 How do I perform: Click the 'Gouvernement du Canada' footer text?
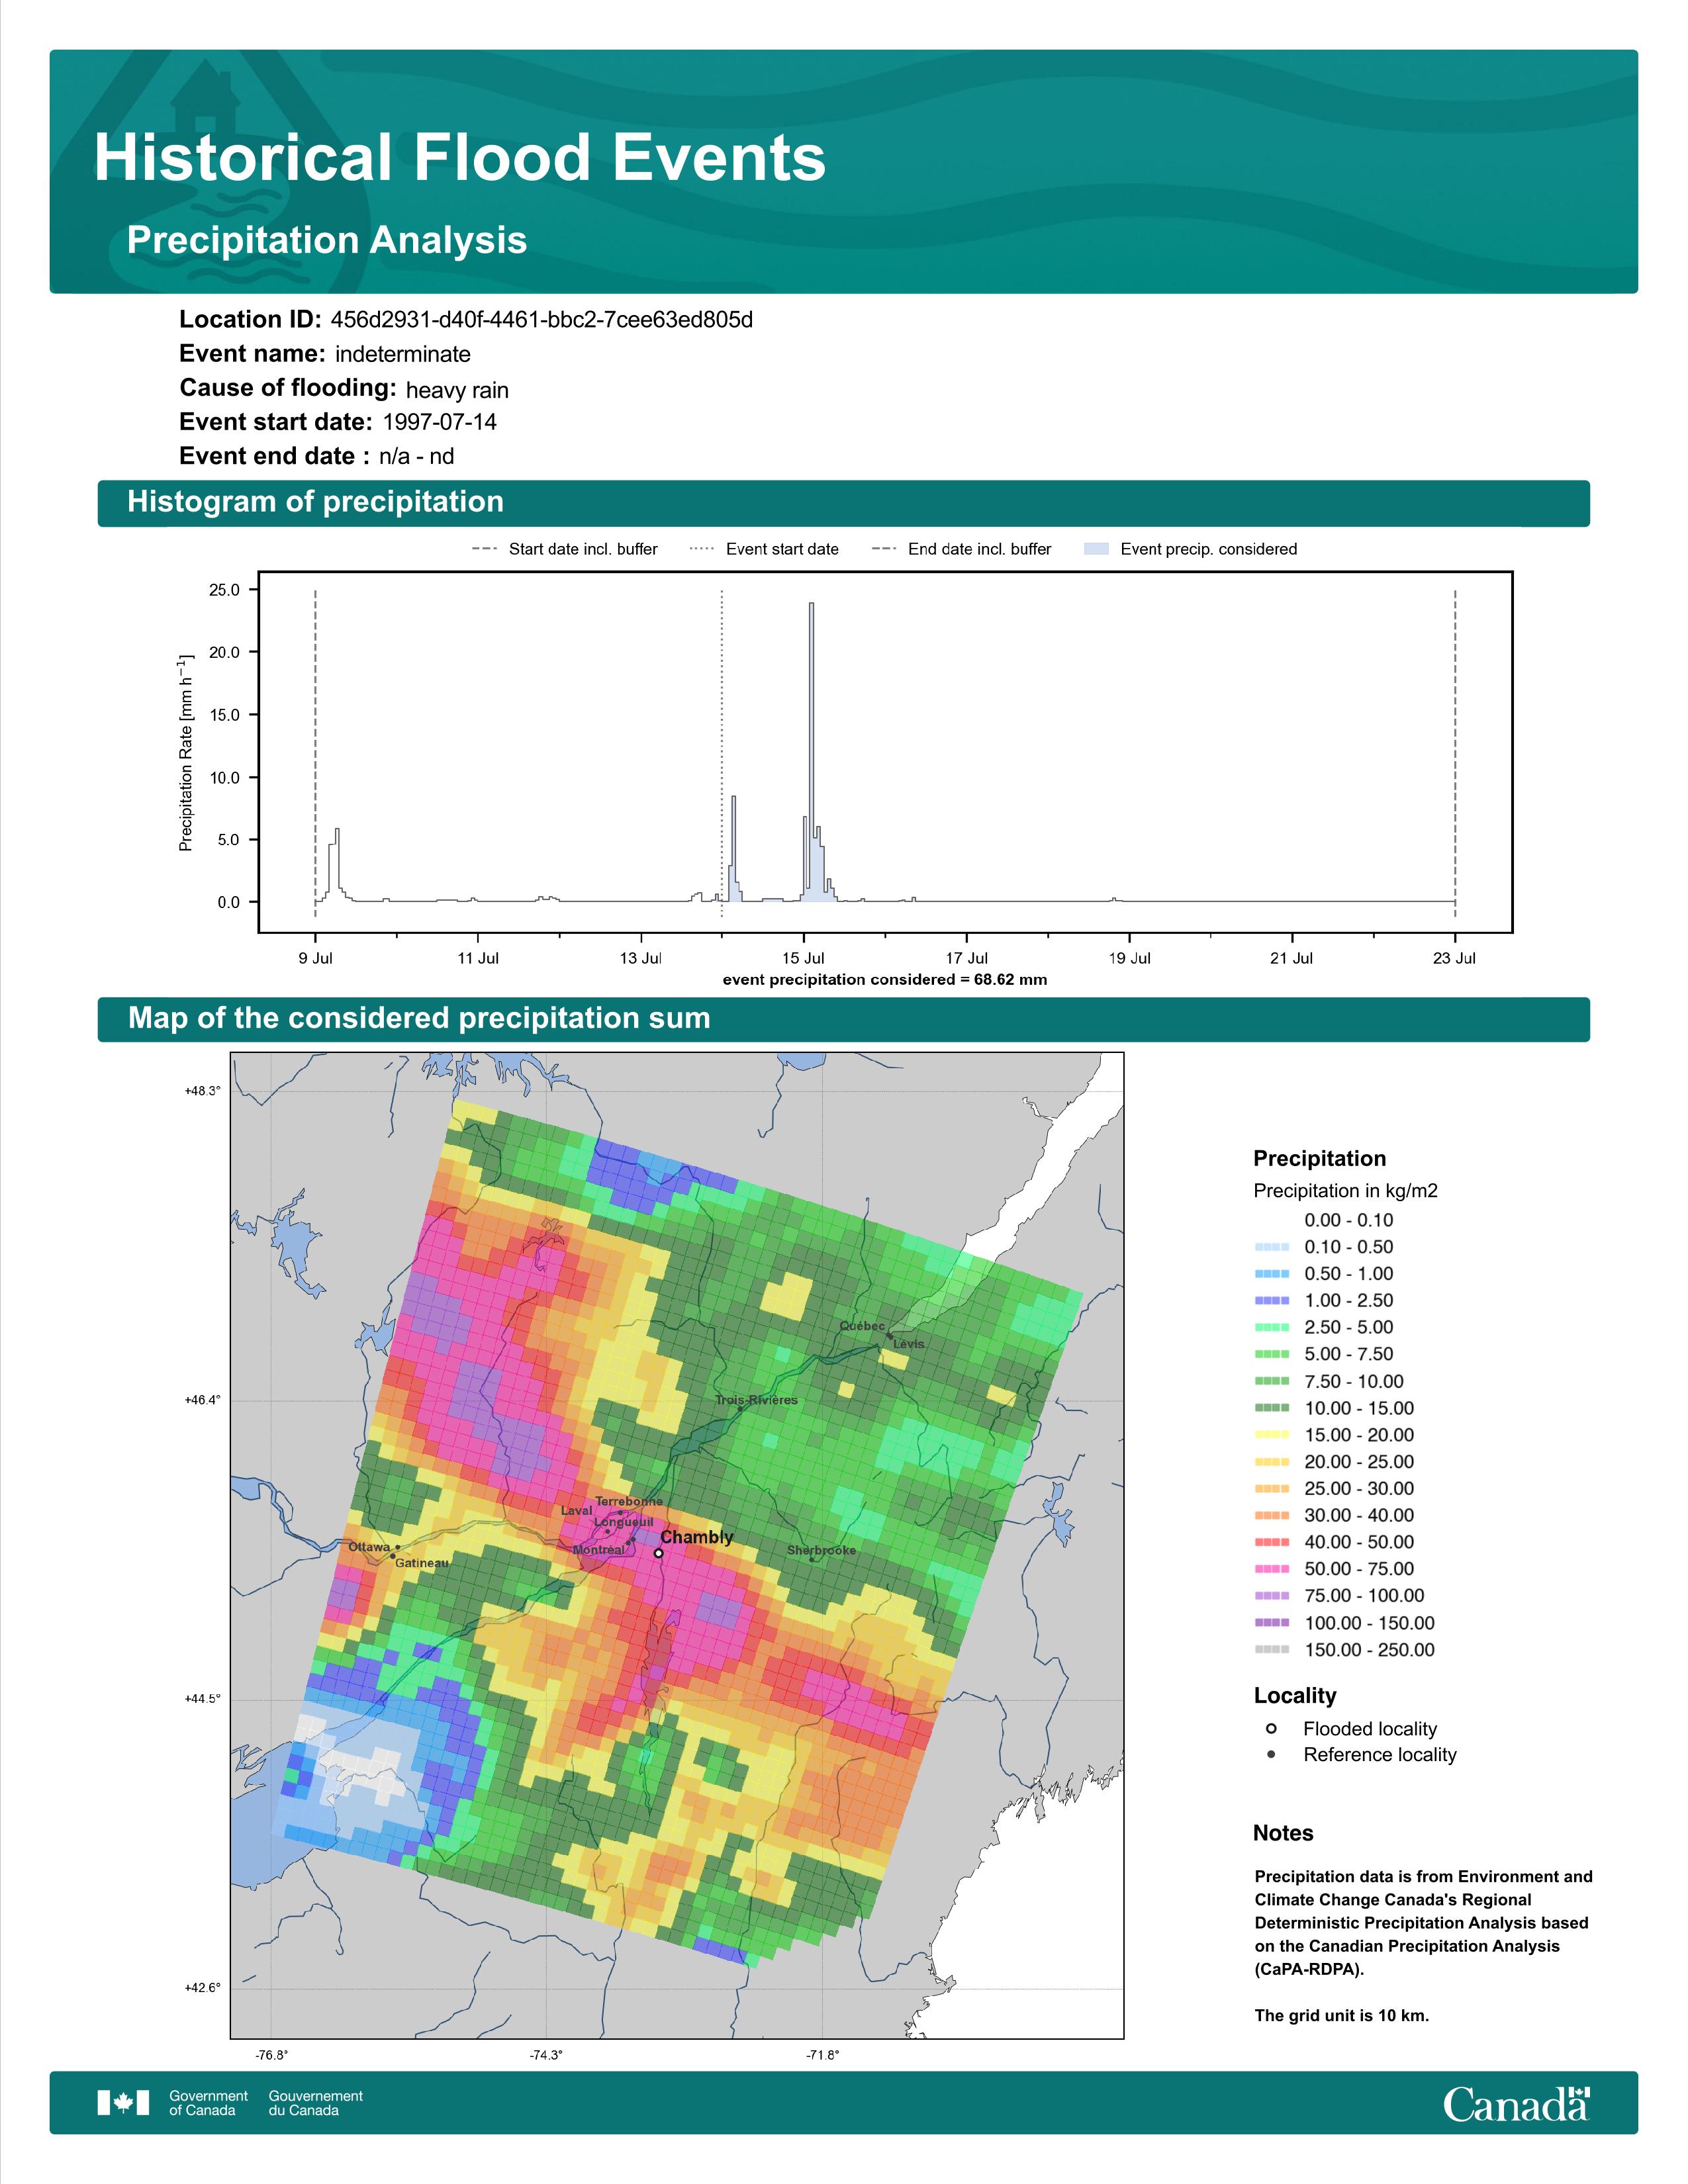[x=315, y=2103]
